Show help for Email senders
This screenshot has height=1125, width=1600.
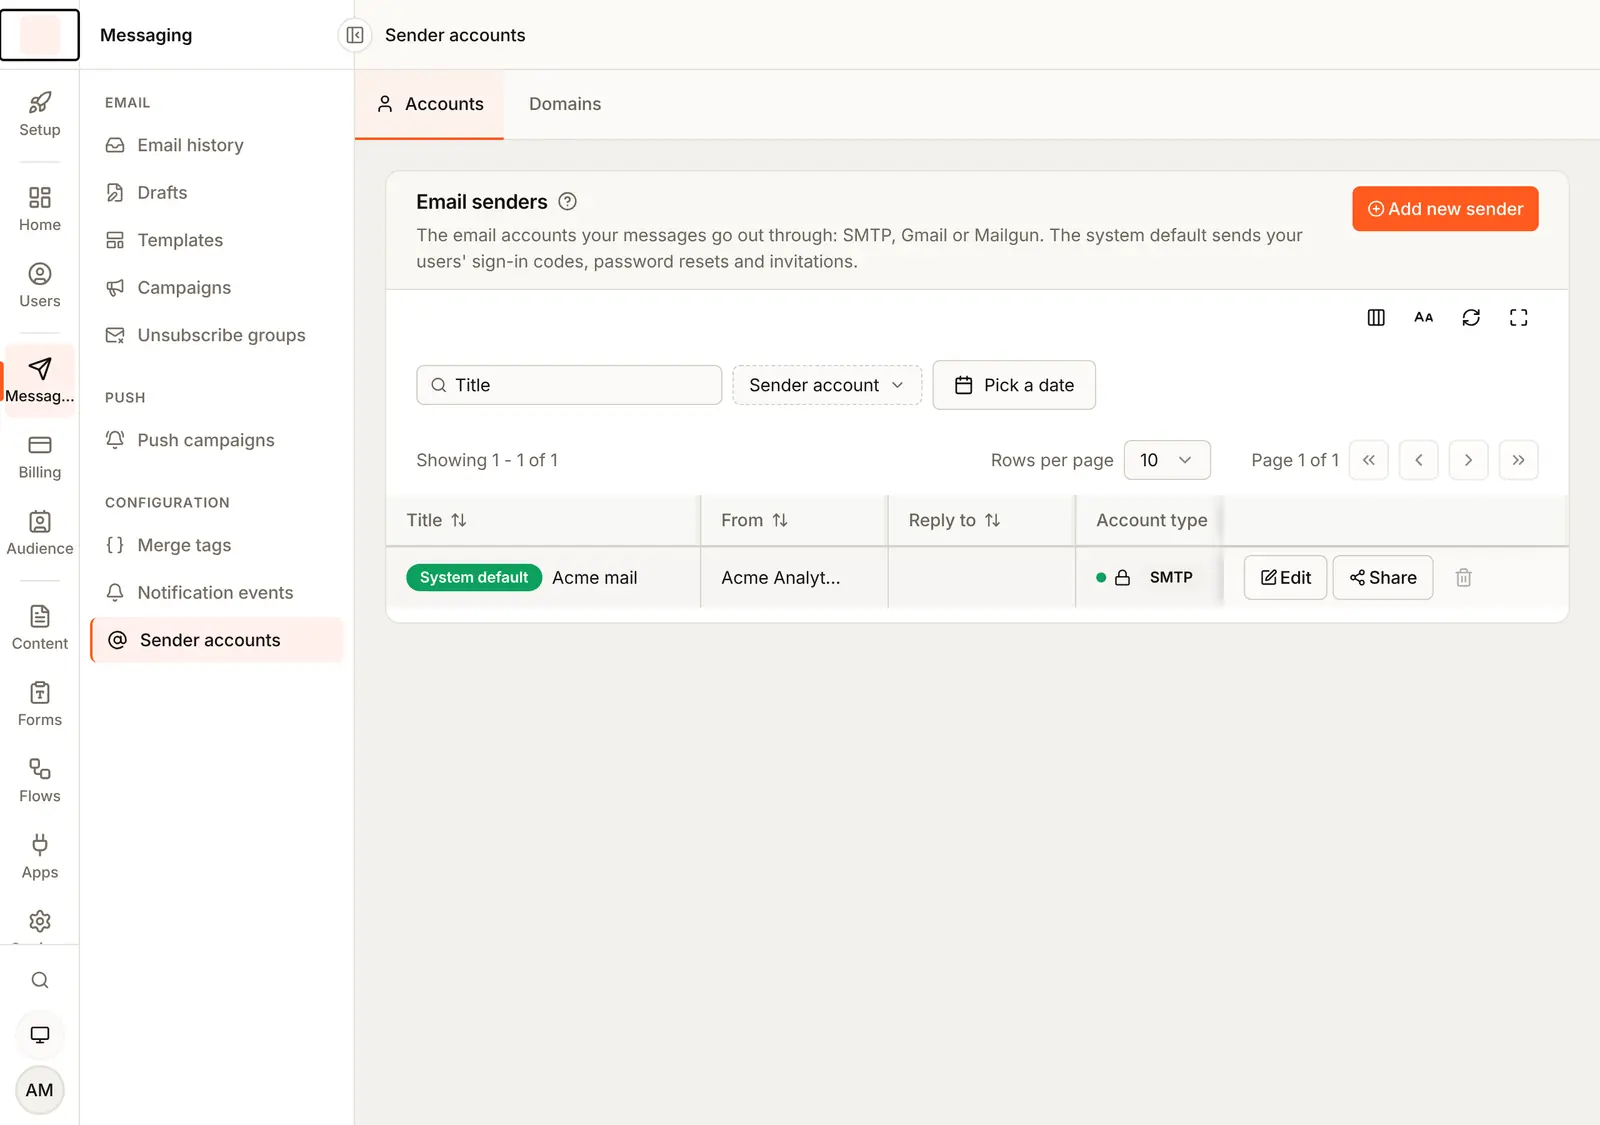567,201
